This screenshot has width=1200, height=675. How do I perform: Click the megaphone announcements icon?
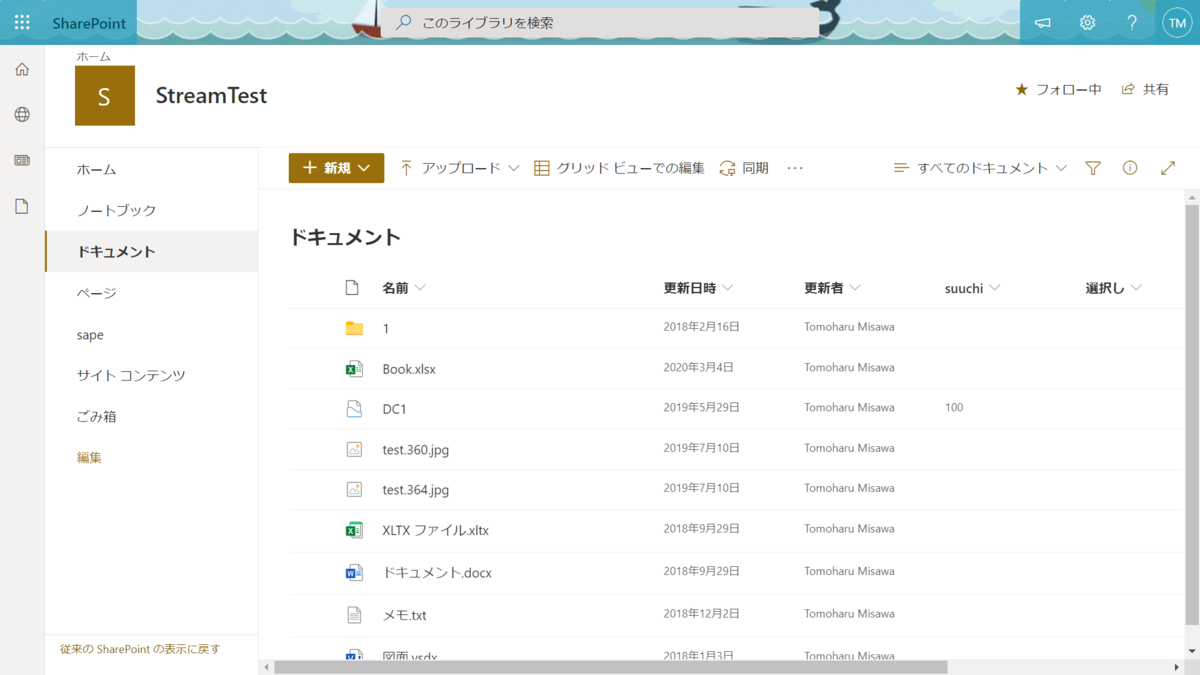click(x=1043, y=22)
